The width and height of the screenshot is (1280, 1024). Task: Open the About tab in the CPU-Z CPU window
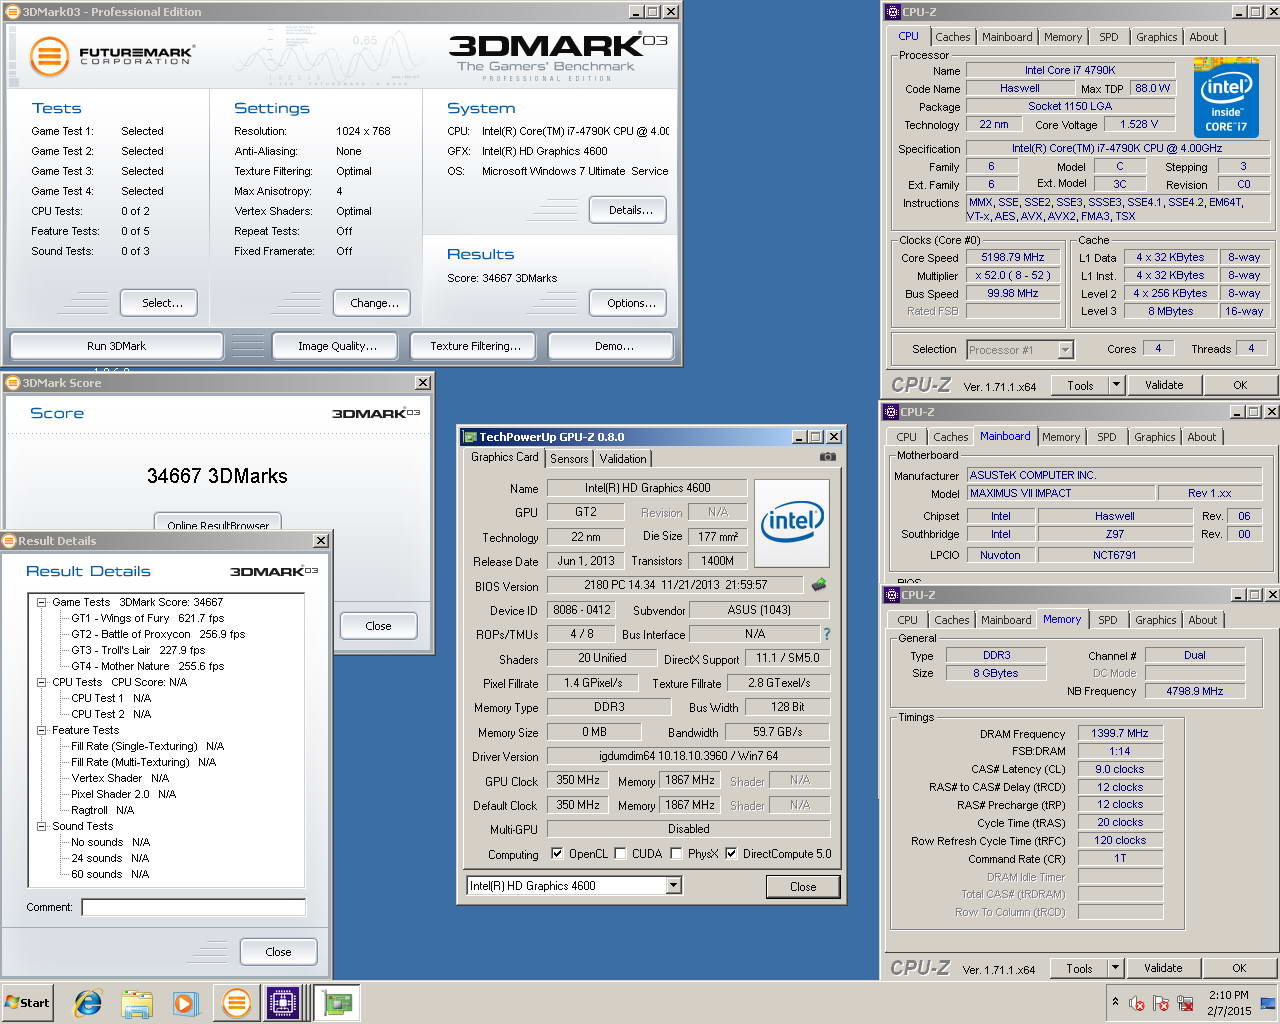pyautogui.click(x=1204, y=37)
